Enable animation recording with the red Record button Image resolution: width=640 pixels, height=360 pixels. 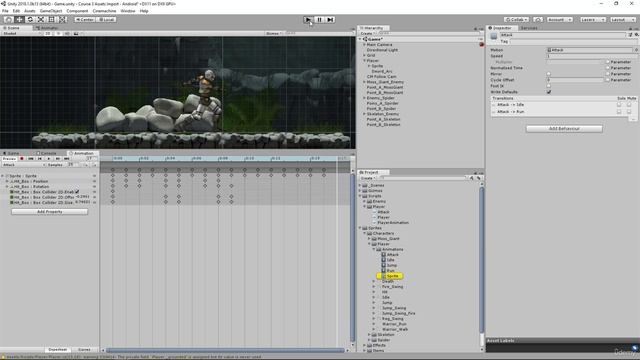coord(22,158)
